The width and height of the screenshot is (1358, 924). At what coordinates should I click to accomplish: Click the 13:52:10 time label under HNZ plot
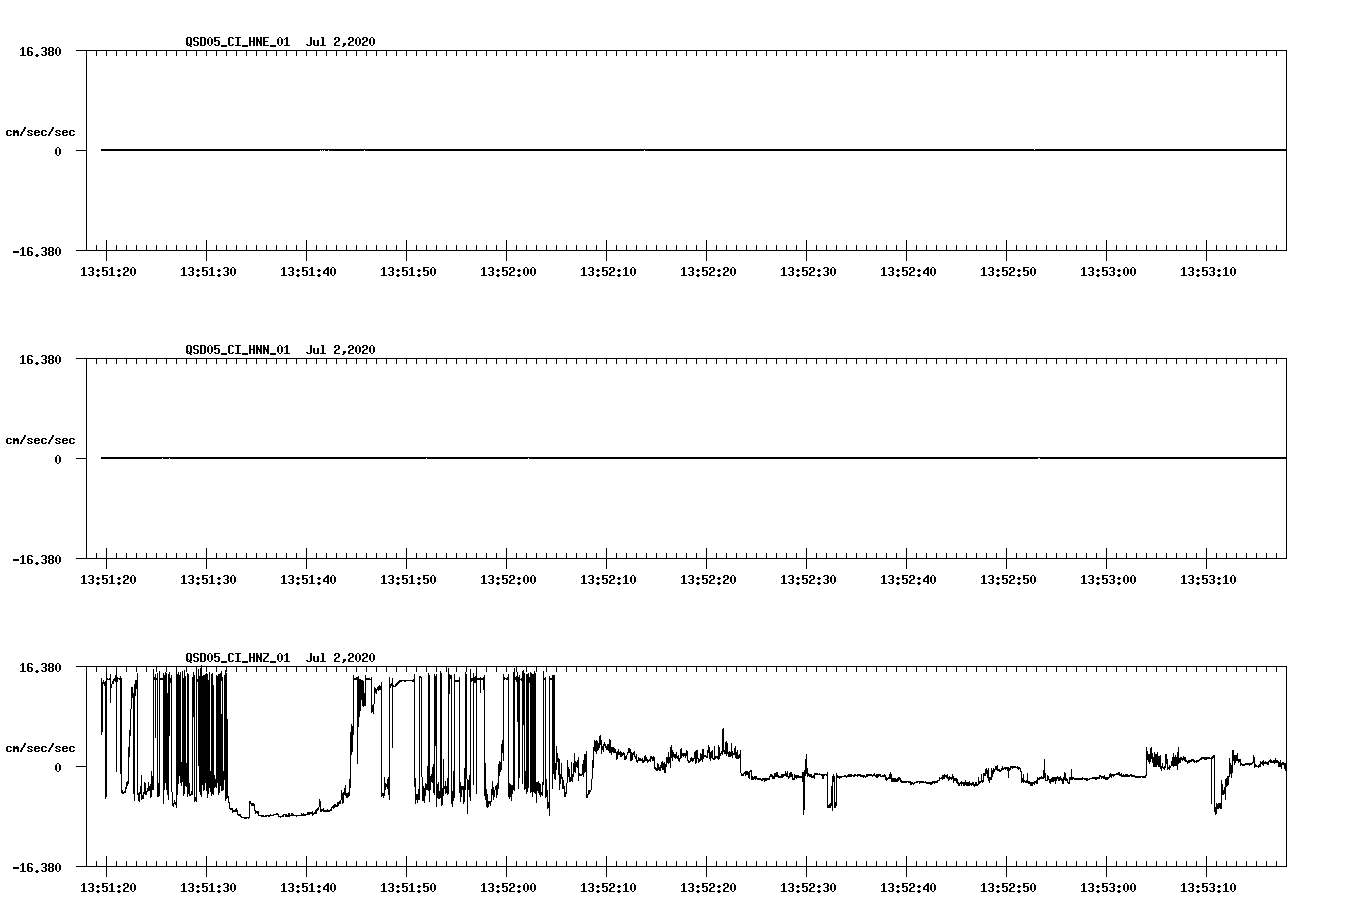[608, 888]
